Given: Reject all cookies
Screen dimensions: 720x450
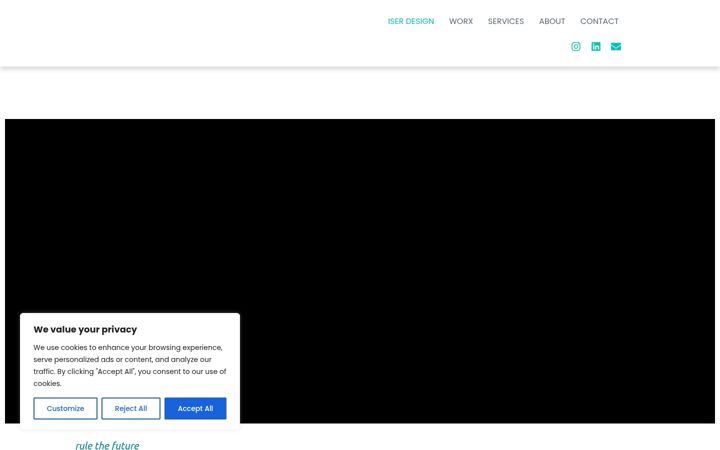Looking at the screenshot, I should [131, 408].
